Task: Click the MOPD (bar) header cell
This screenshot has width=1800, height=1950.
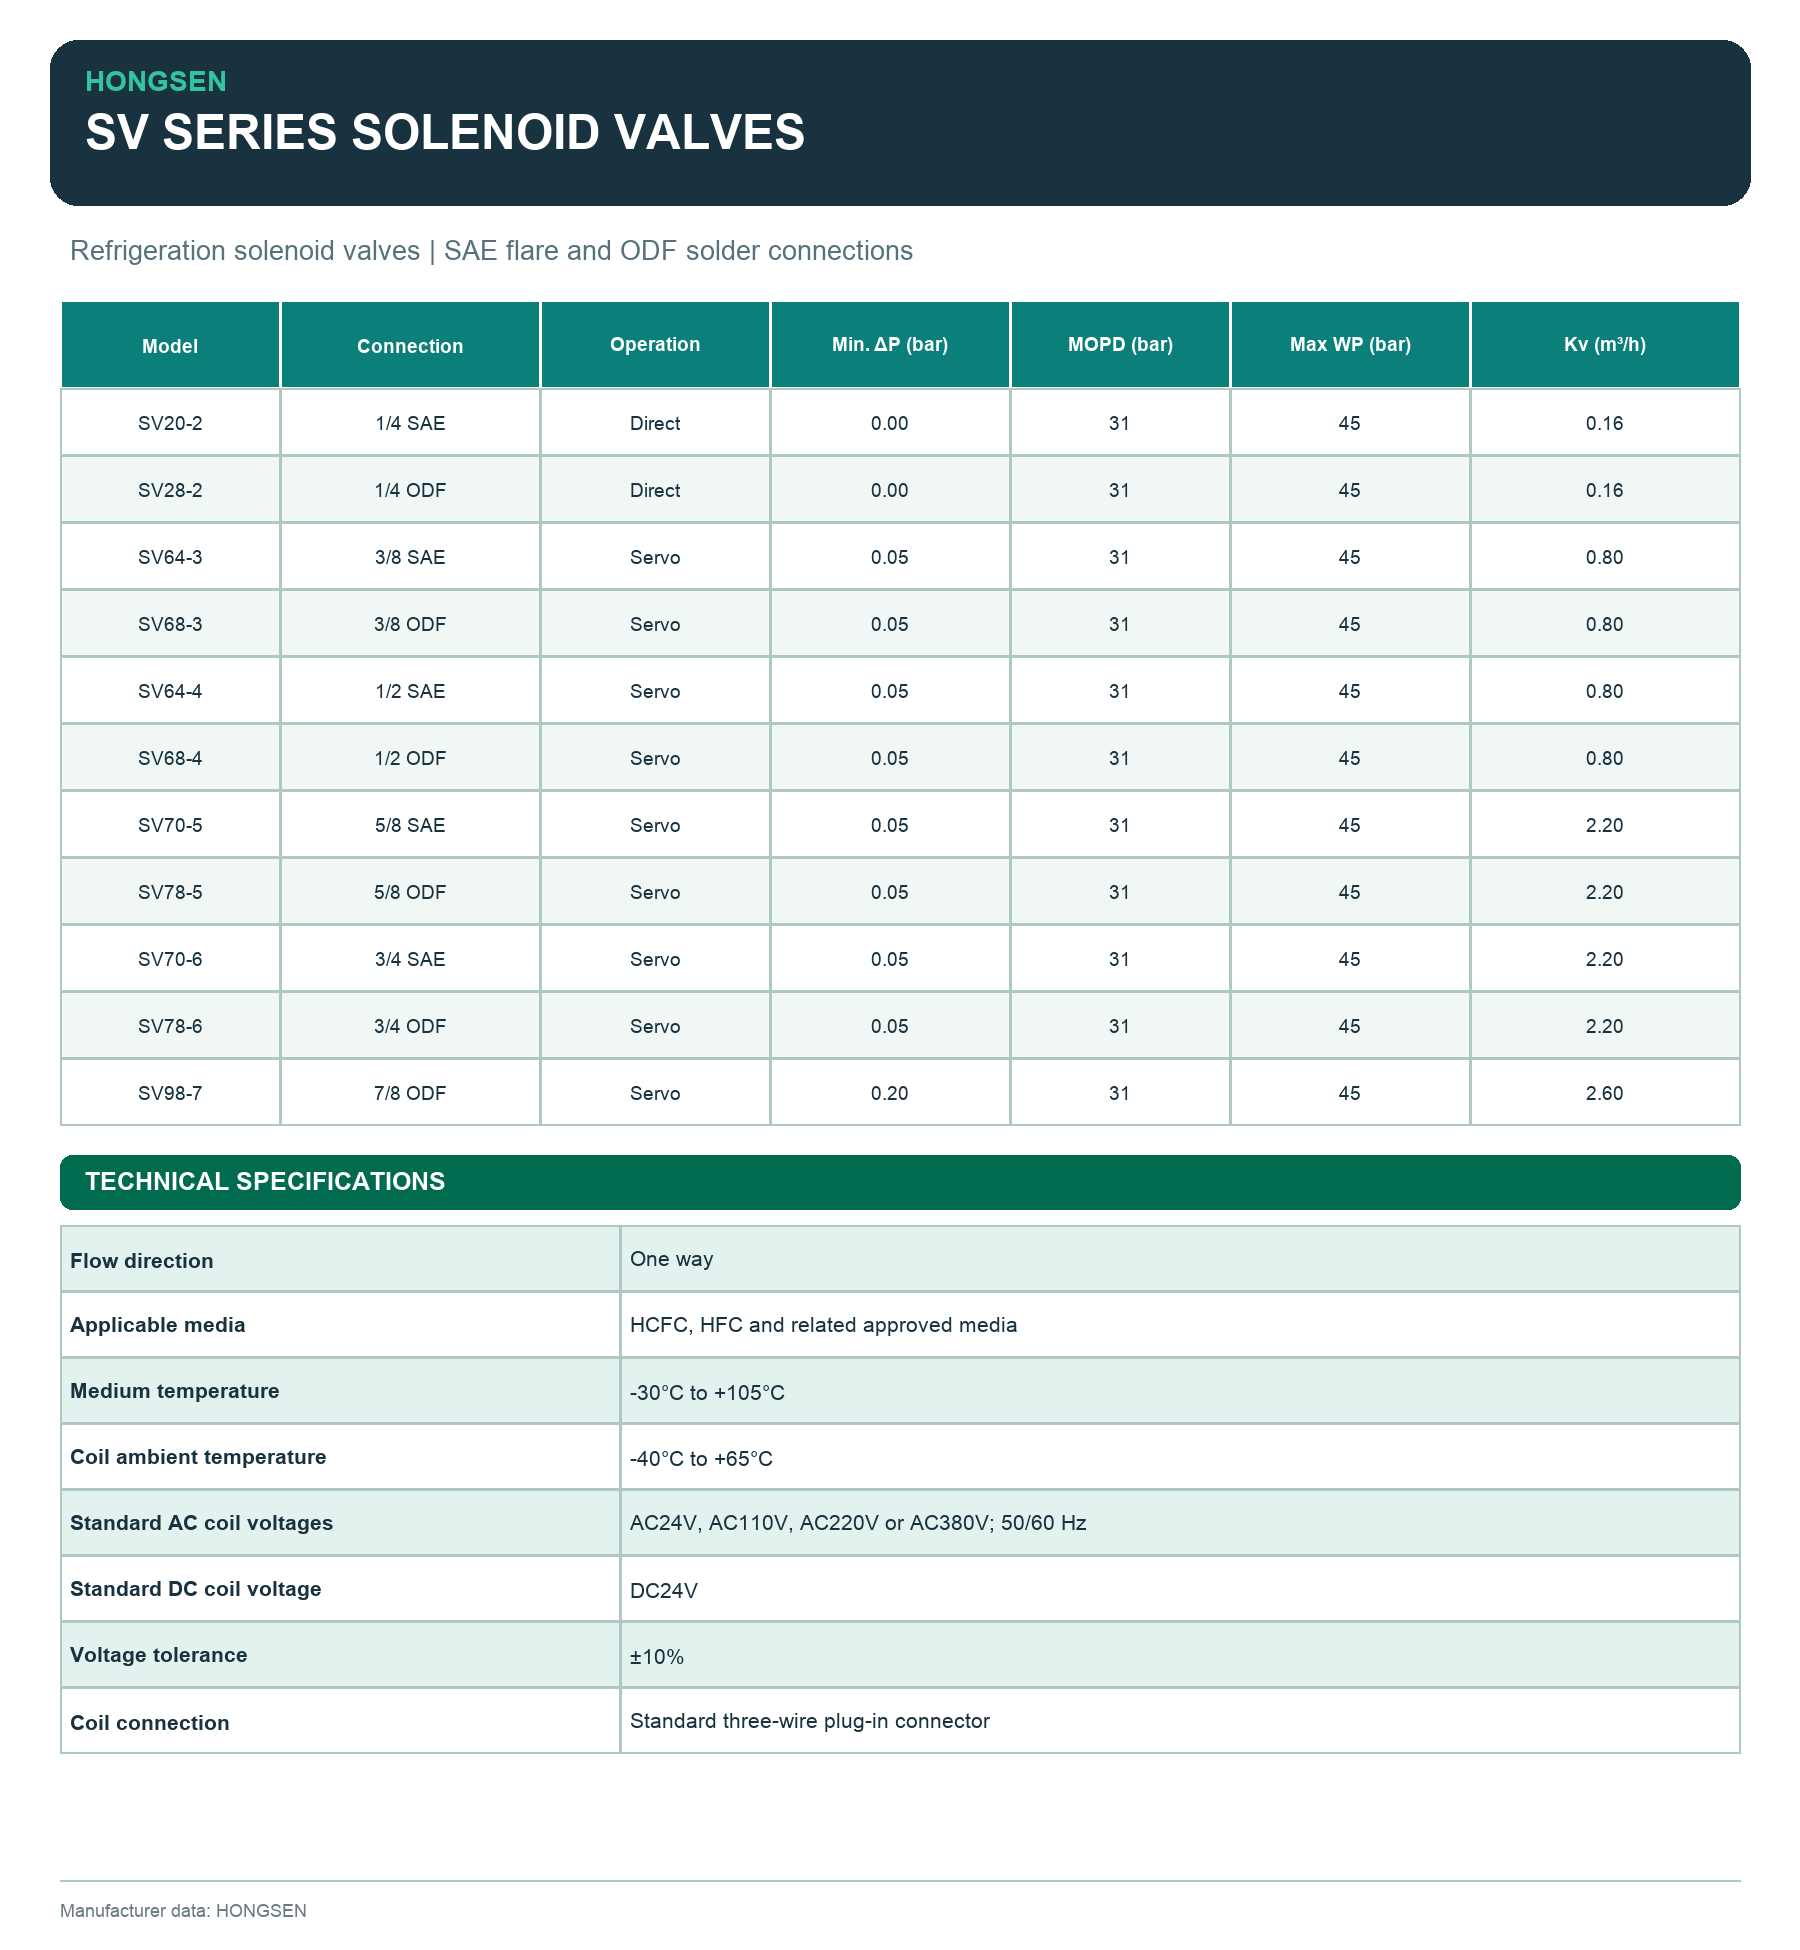Action: pos(1120,345)
